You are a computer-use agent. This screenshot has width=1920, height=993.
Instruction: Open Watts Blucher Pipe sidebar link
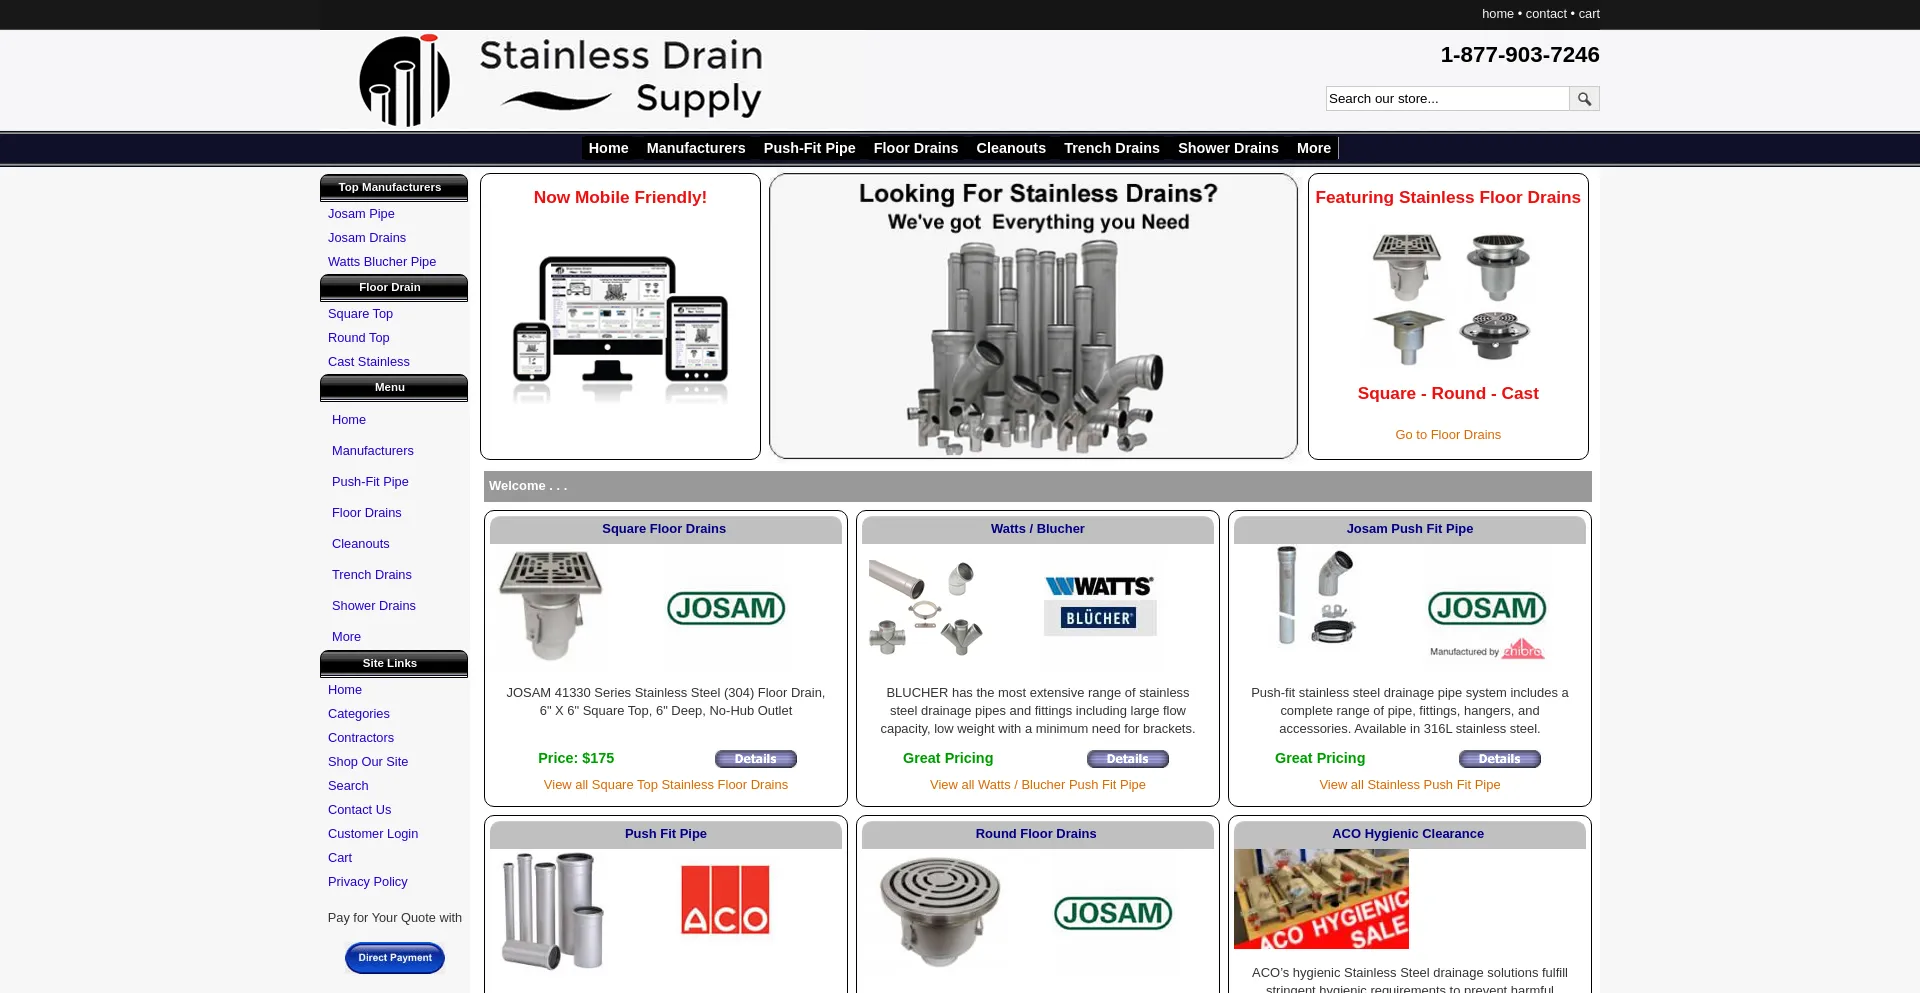(x=382, y=262)
